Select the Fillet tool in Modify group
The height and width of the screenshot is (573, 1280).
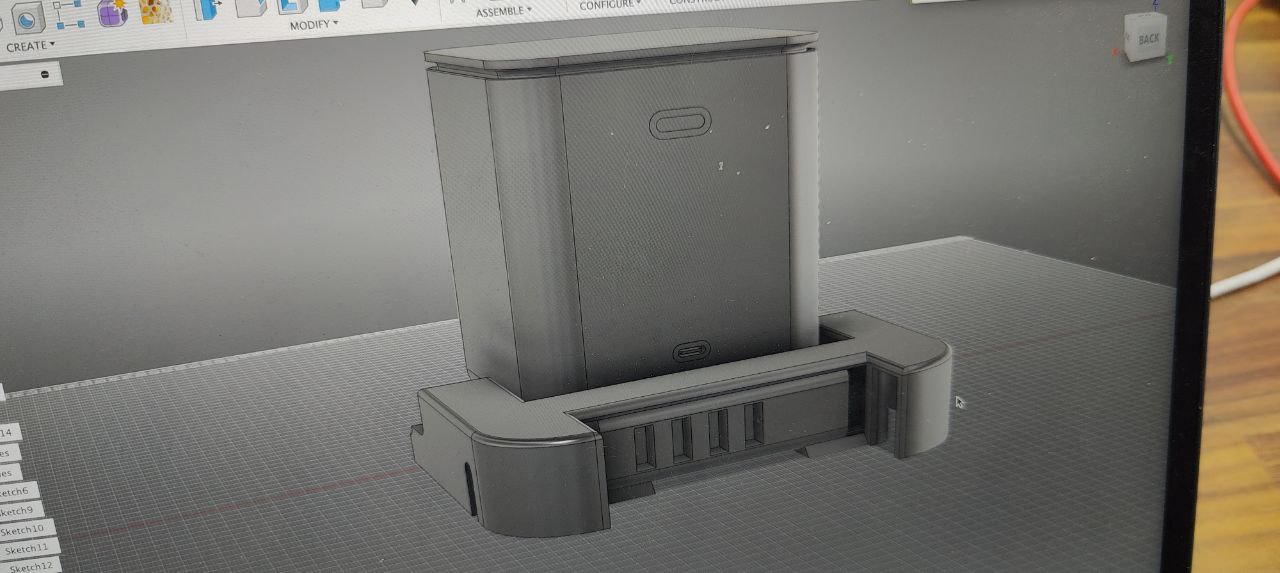click(x=250, y=7)
